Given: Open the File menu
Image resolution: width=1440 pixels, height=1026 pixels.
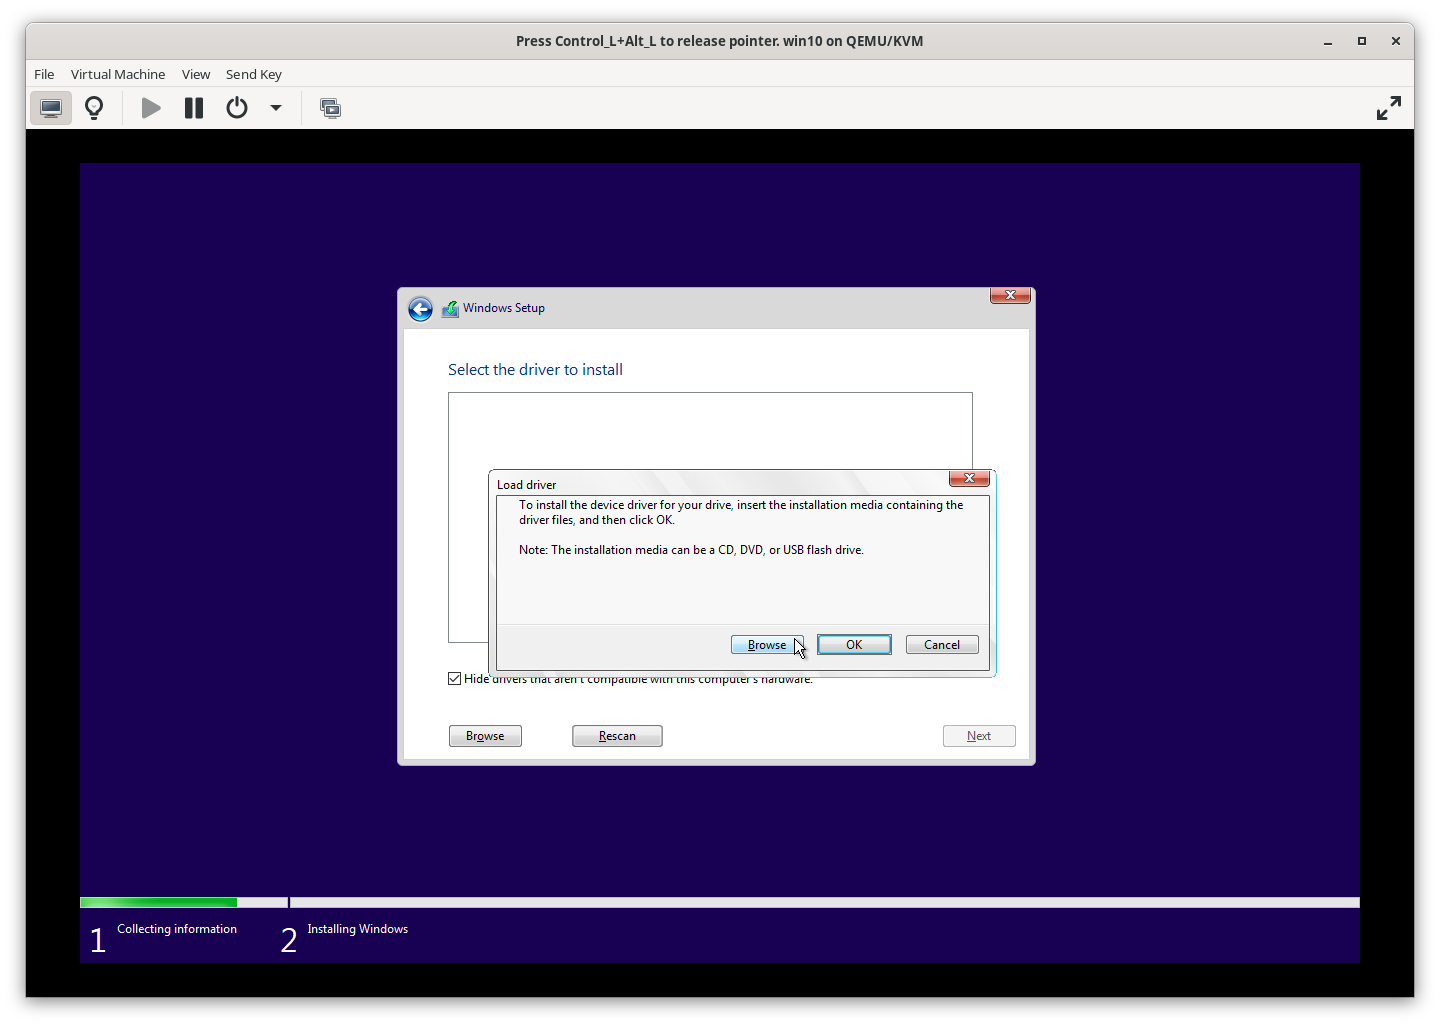Looking at the screenshot, I should tap(44, 74).
